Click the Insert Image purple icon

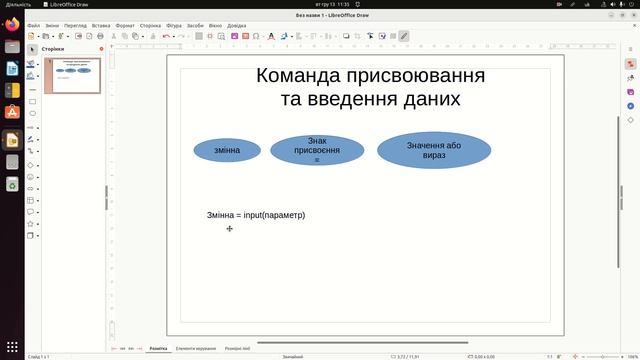(234, 36)
